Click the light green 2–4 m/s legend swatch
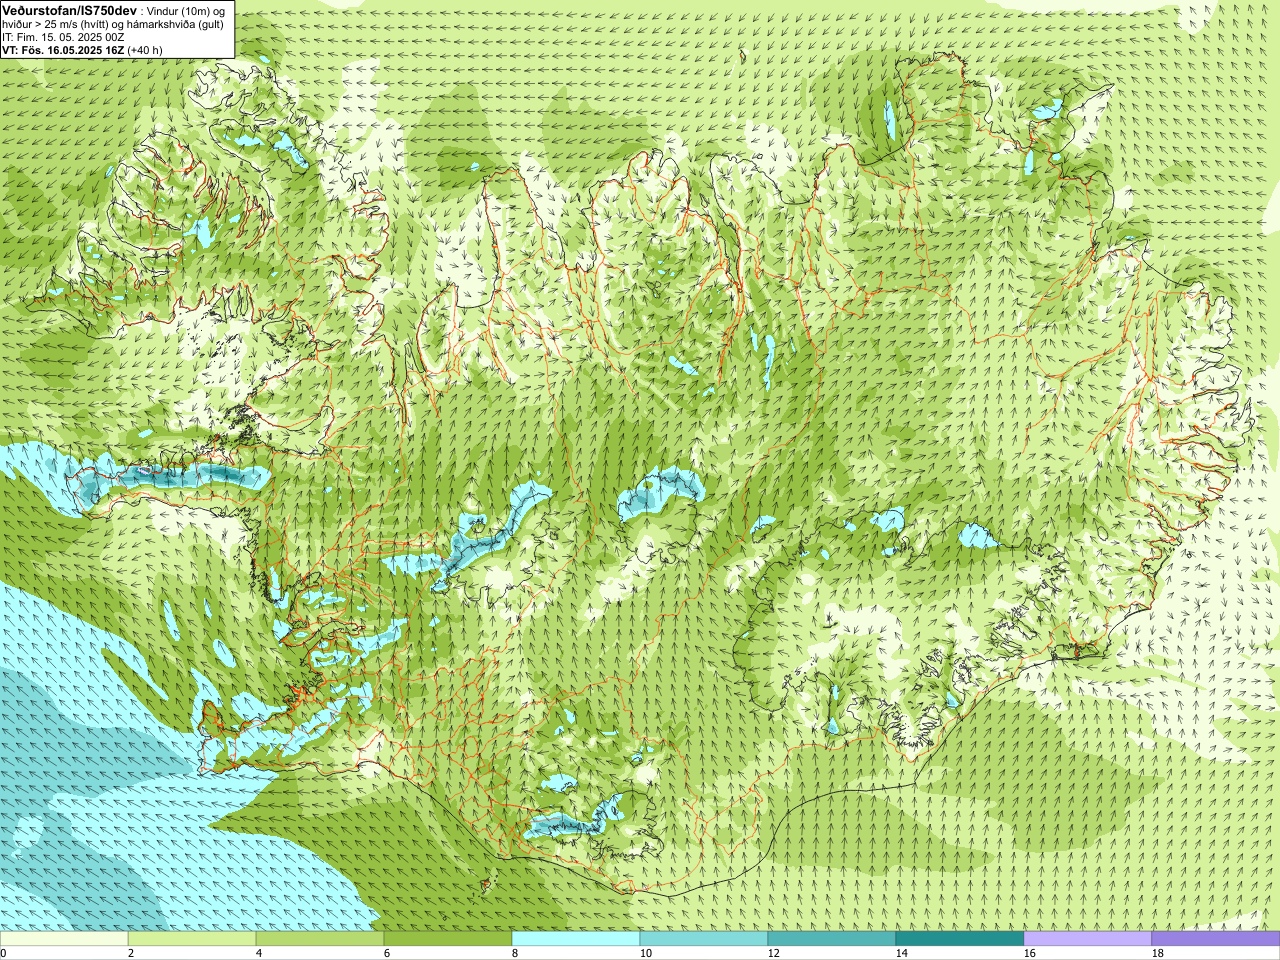 point(192,939)
